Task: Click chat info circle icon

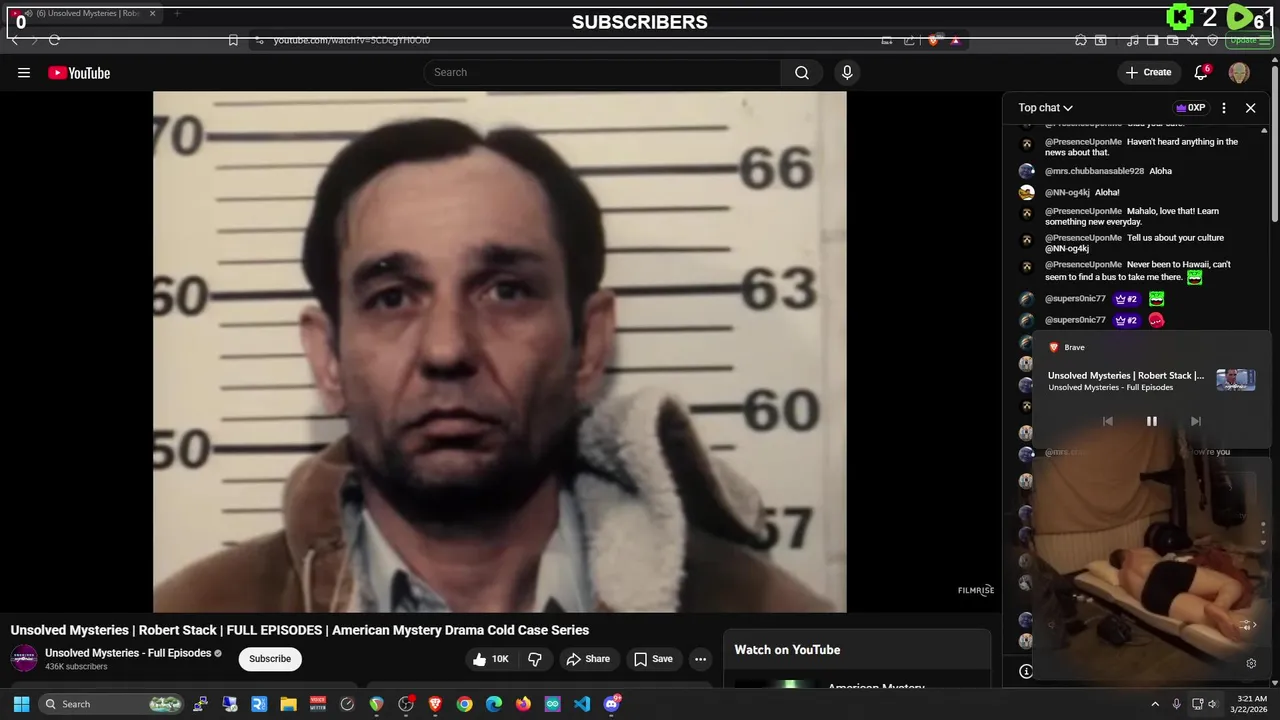Action: (1025, 671)
